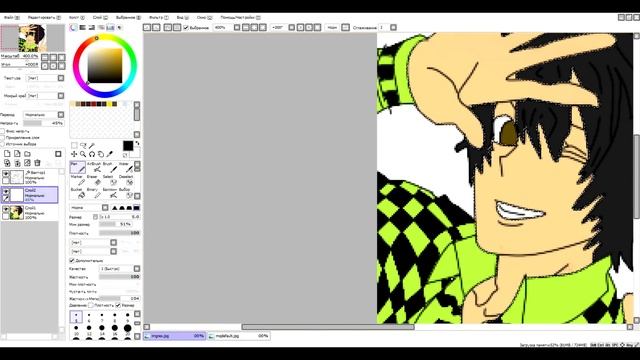Pick the Eyedropper color picker tool

(109, 154)
